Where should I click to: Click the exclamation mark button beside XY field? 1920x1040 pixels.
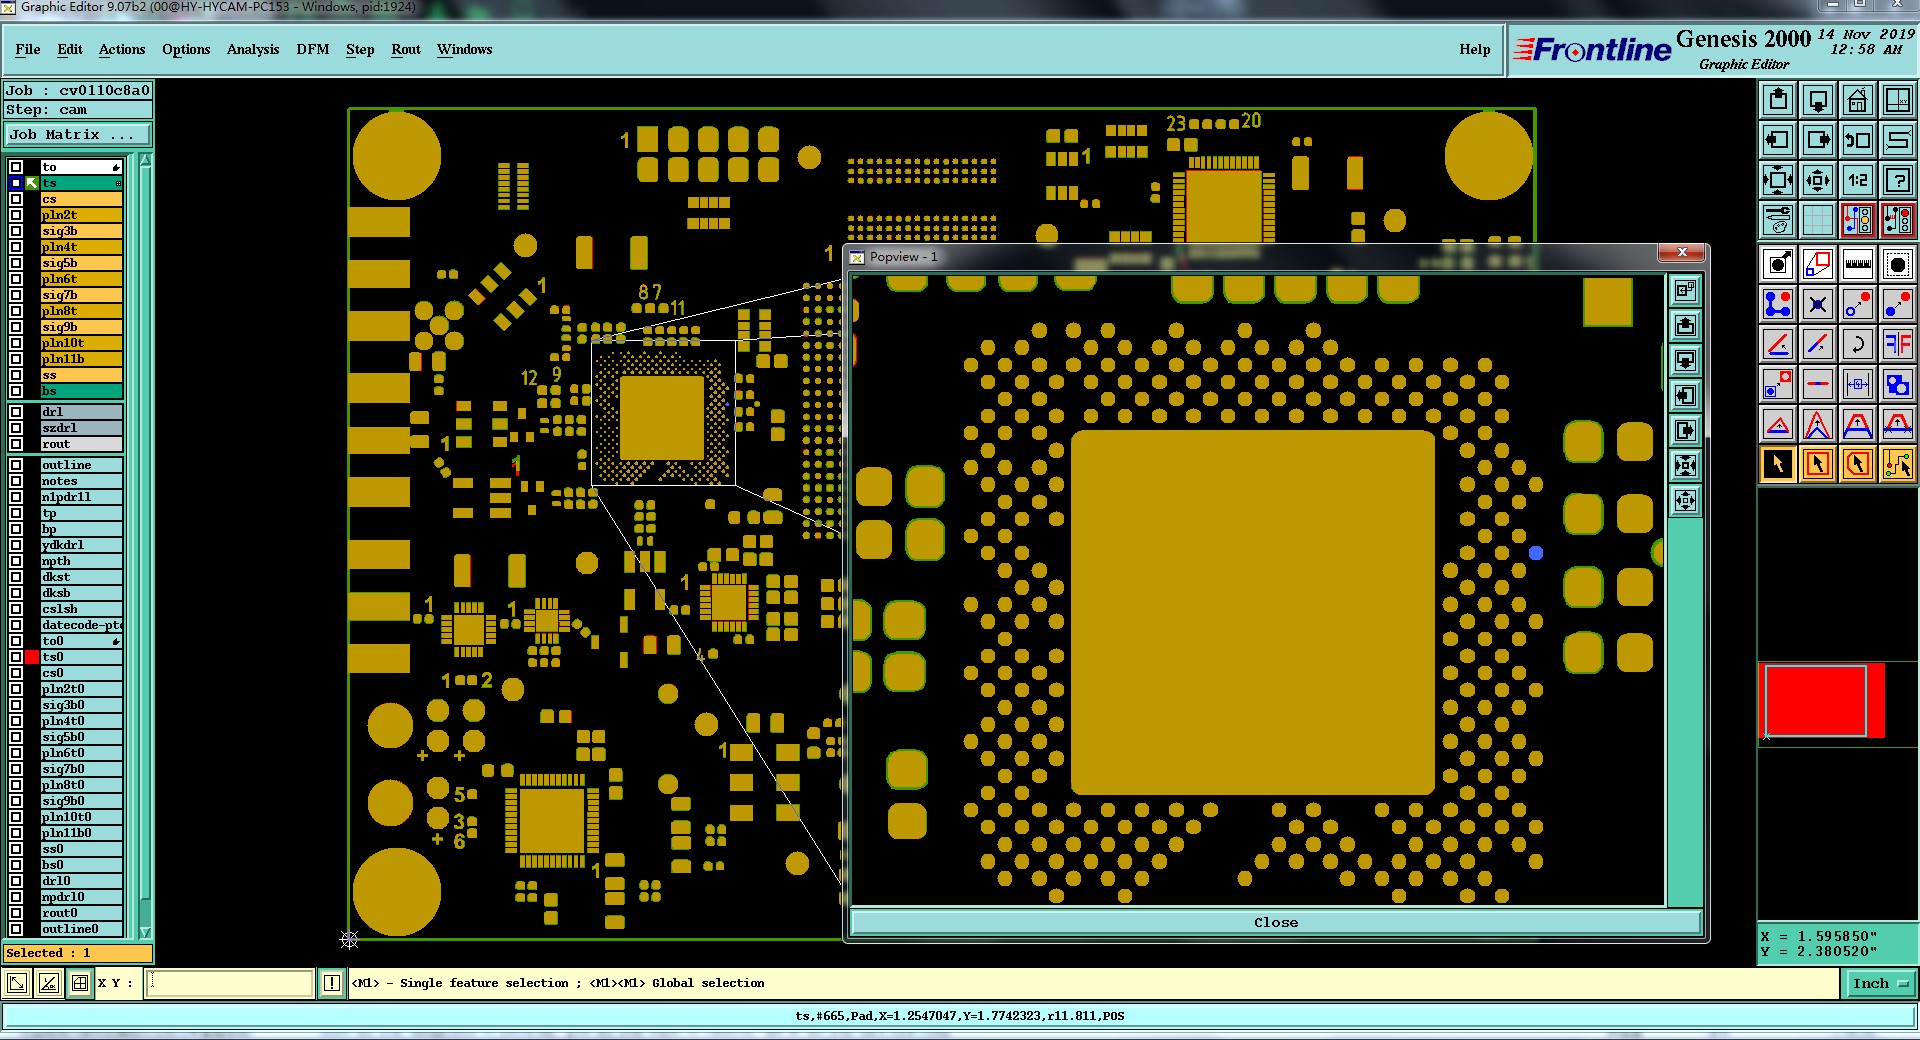(x=332, y=983)
